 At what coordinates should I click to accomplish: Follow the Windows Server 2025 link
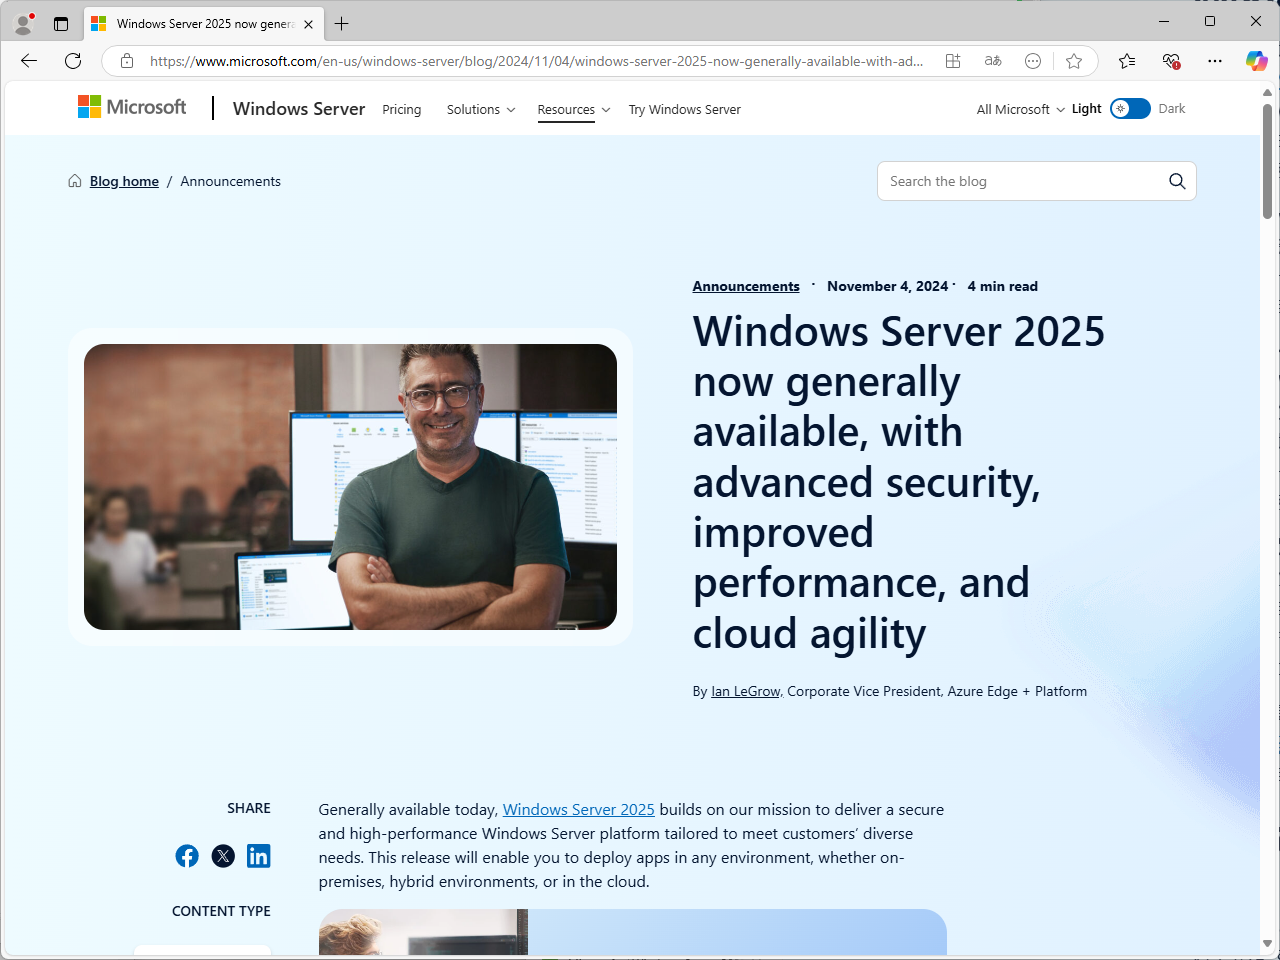click(578, 809)
